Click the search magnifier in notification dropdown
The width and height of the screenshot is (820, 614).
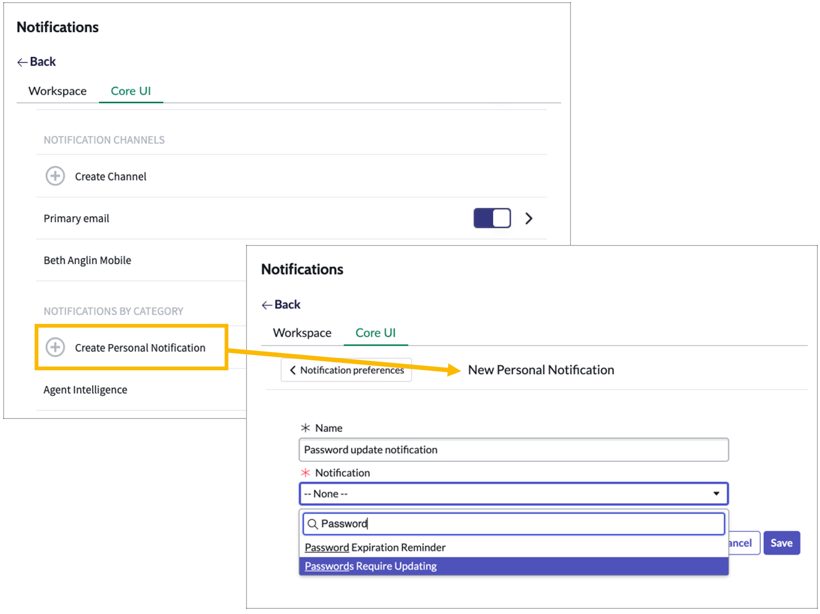312,523
